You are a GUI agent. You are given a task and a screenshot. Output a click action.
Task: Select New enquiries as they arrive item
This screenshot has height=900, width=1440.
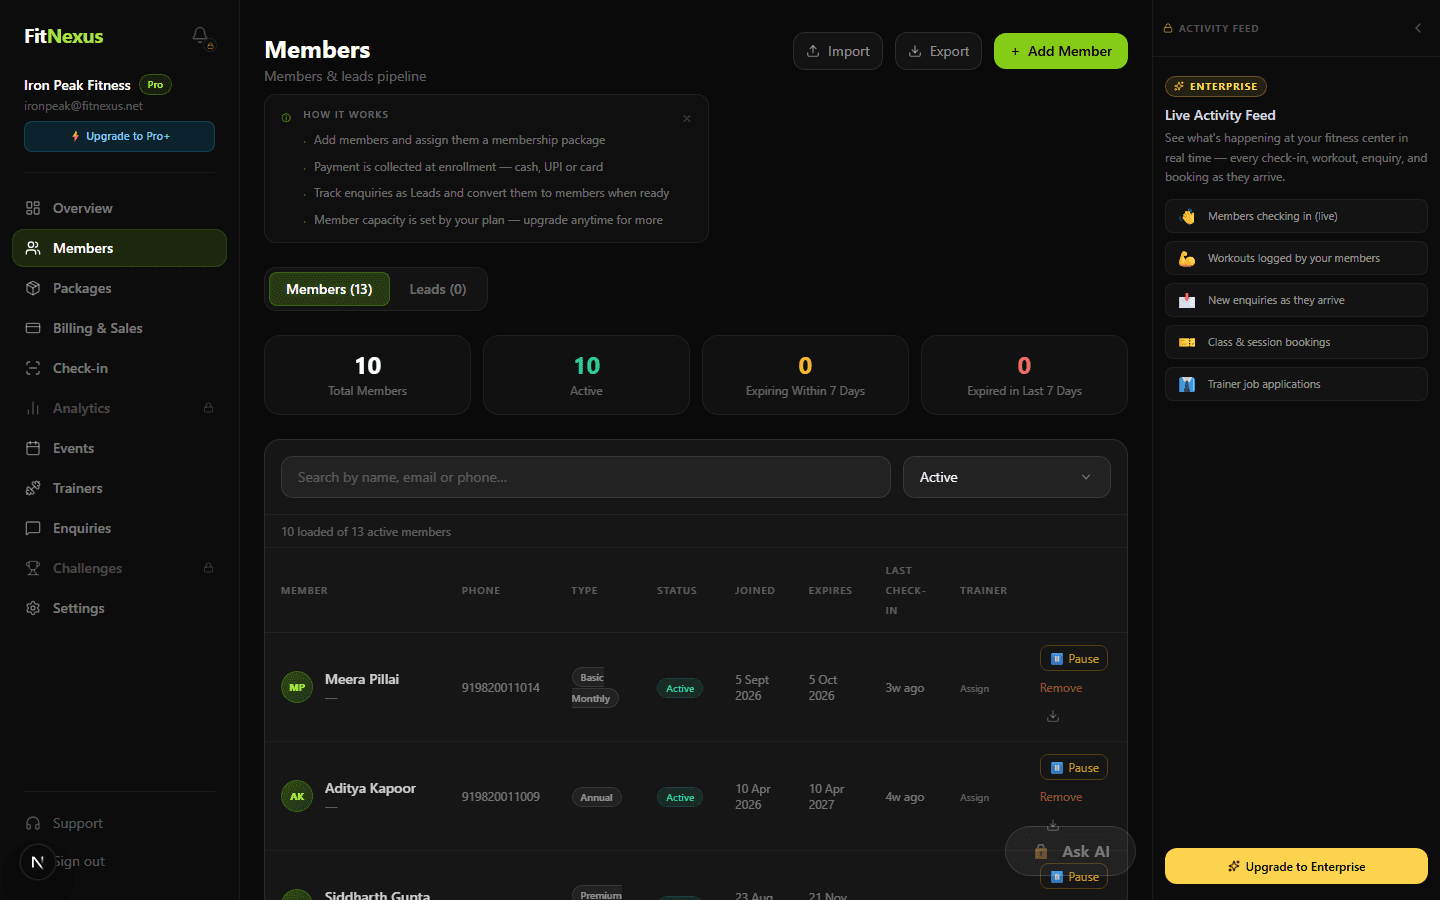(1296, 300)
